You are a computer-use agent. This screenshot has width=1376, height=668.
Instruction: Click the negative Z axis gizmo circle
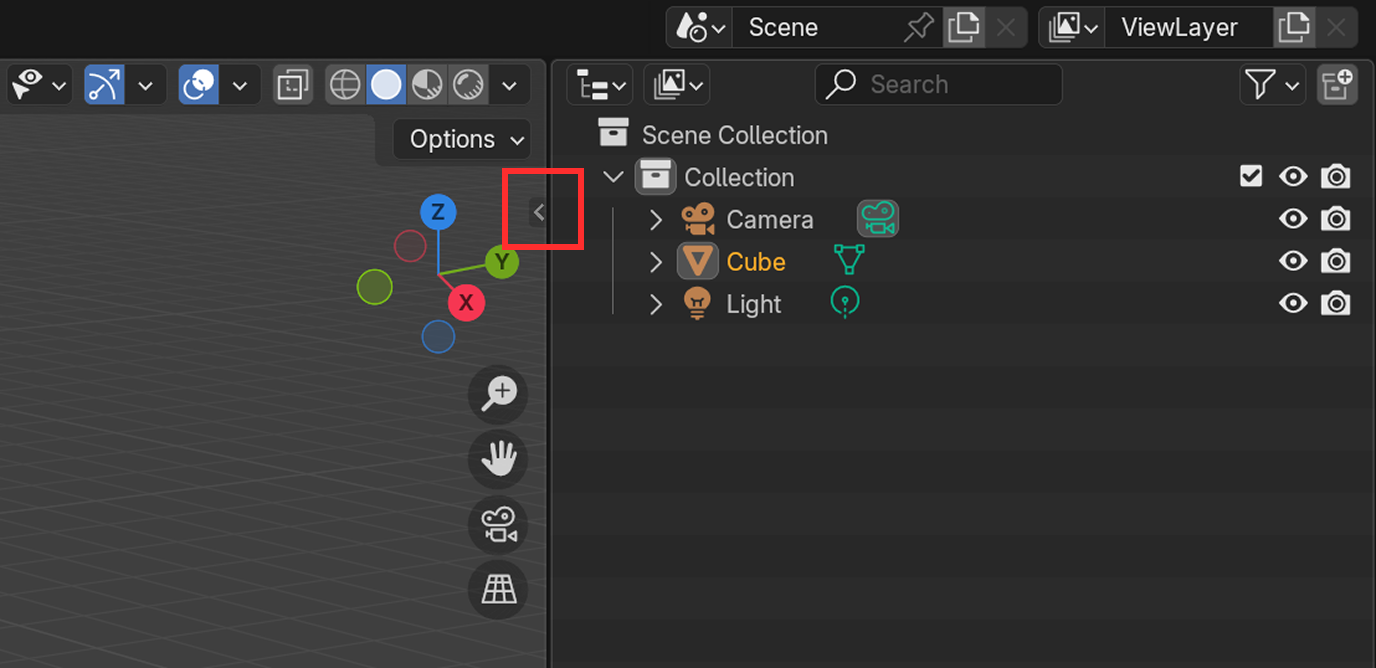tap(438, 337)
